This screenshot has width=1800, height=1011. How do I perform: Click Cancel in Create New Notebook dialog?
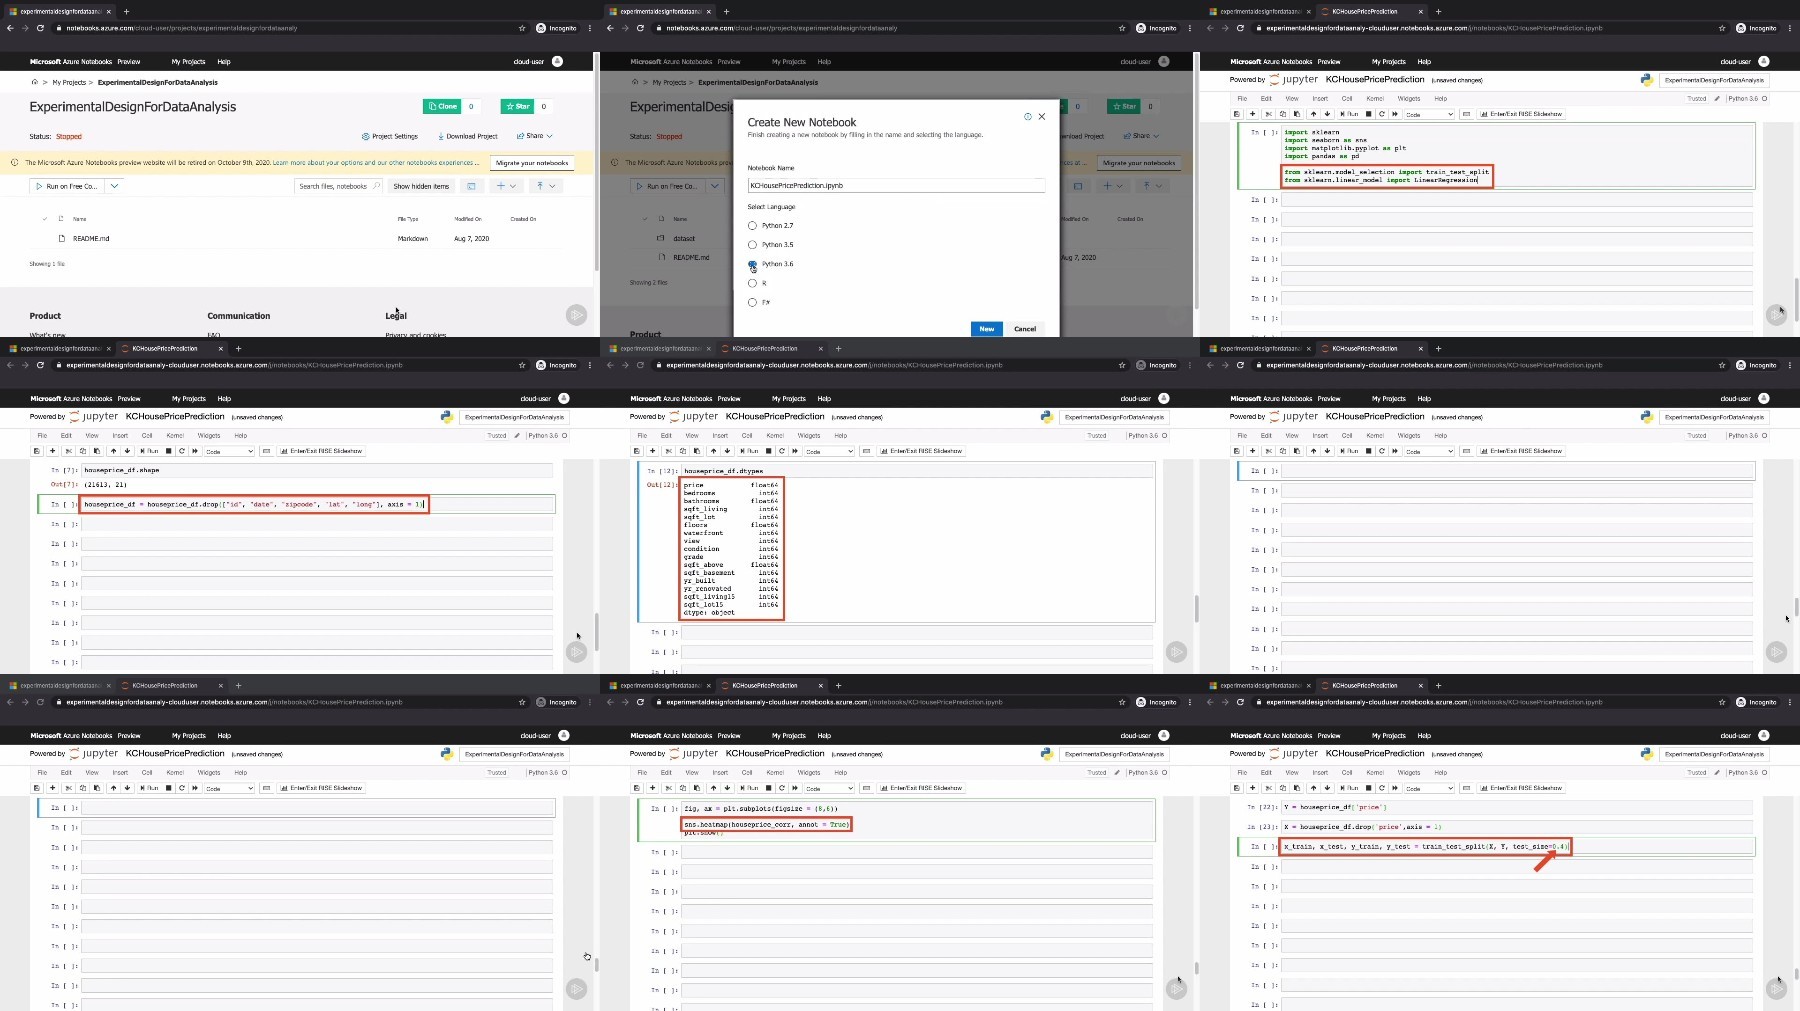1025,328
